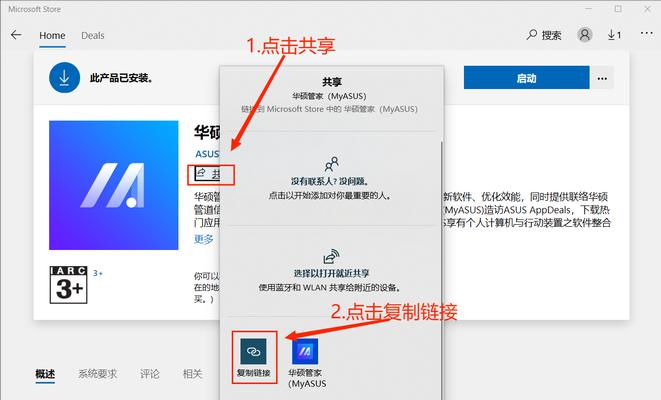Open the store's top-right more menu
Screen dimensions: 661x400
click(x=647, y=33)
